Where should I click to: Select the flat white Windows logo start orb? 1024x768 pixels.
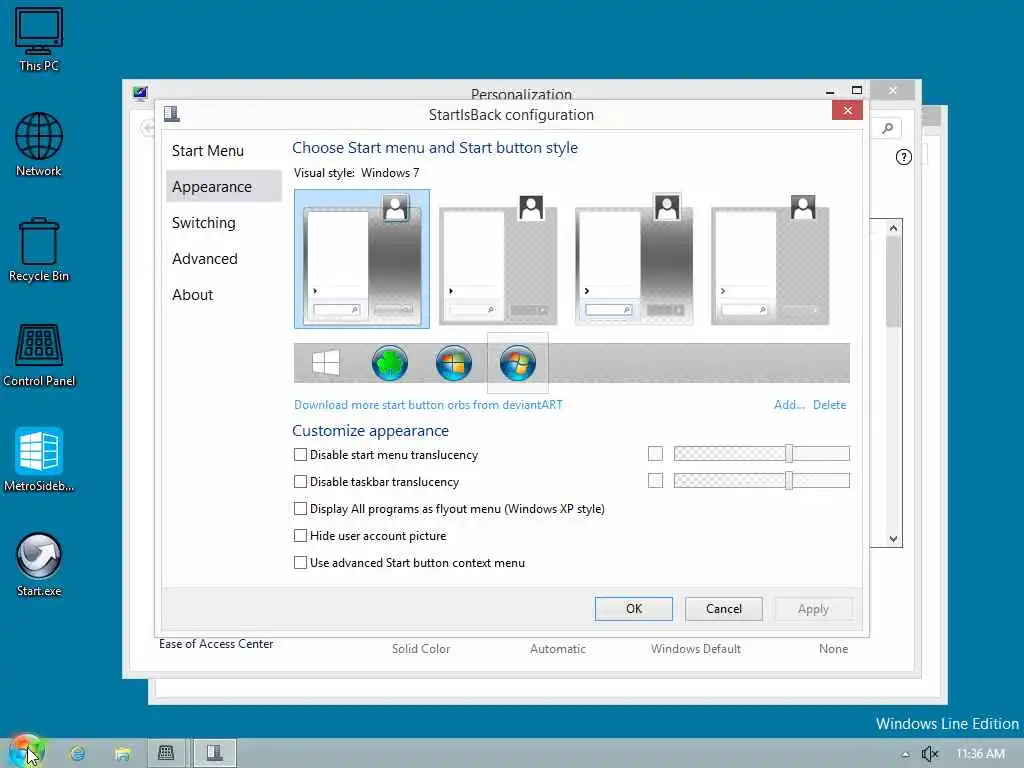(x=326, y=363)
